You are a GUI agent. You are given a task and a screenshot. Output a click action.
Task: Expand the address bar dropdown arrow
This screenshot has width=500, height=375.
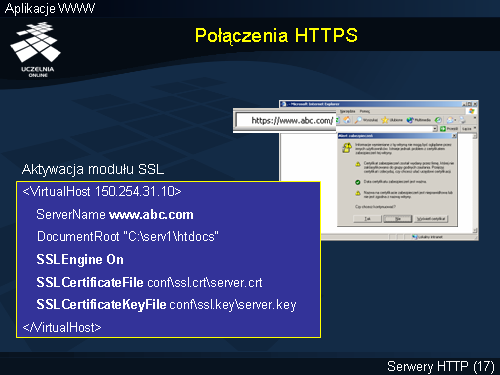435,129
